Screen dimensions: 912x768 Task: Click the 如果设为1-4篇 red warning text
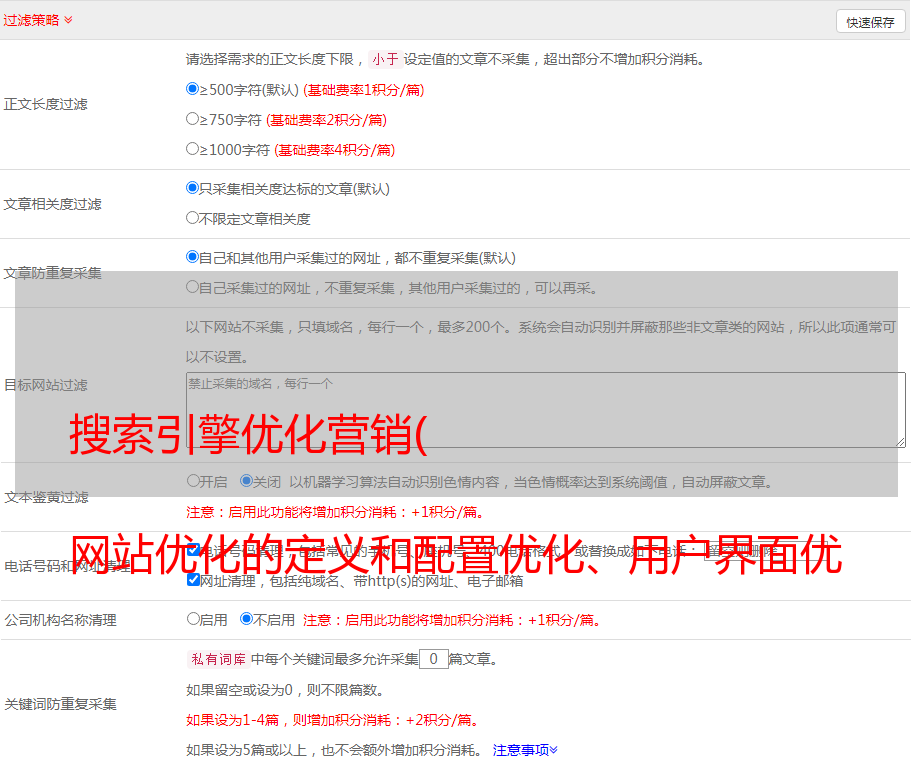pyautogui.click(x=333, y=720)
